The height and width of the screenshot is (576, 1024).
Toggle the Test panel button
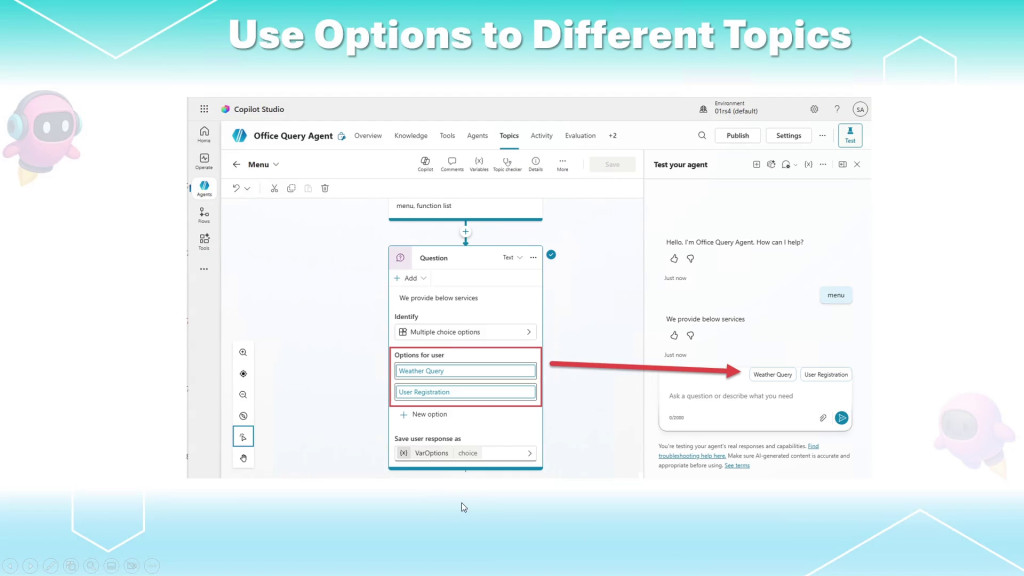coord(850,135)
